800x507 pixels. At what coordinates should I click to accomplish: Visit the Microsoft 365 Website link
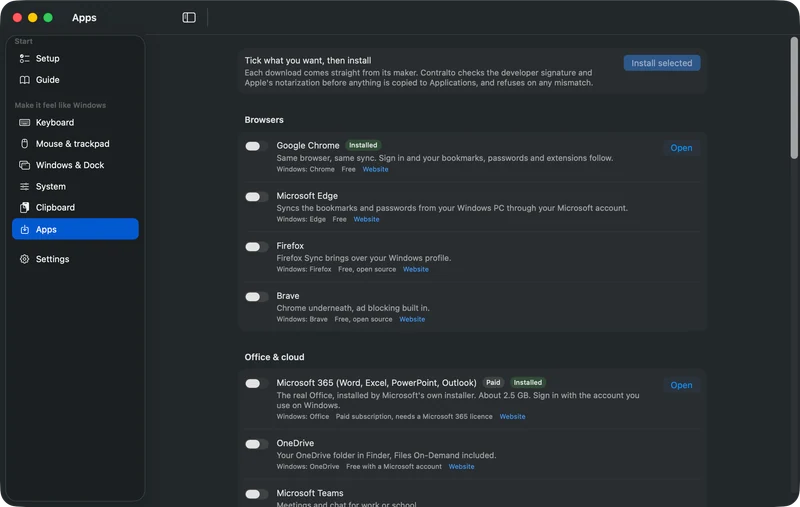point(512,417)
